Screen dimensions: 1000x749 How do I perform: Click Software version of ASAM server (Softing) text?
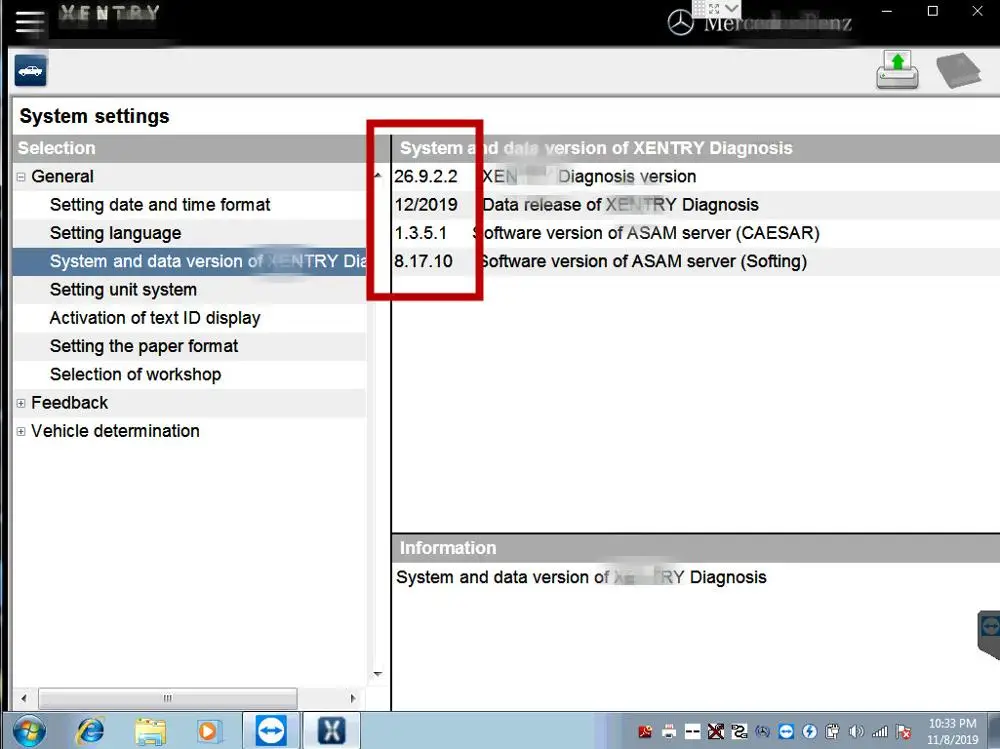643,261
